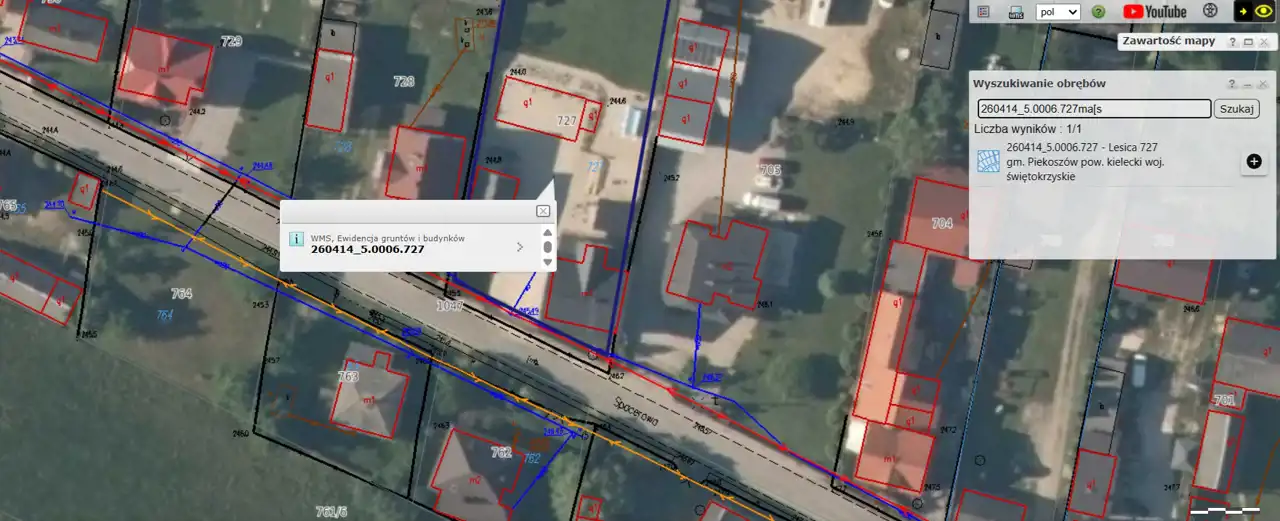
Task: Click the green help question mark icon
Action: click(1098, 11)
